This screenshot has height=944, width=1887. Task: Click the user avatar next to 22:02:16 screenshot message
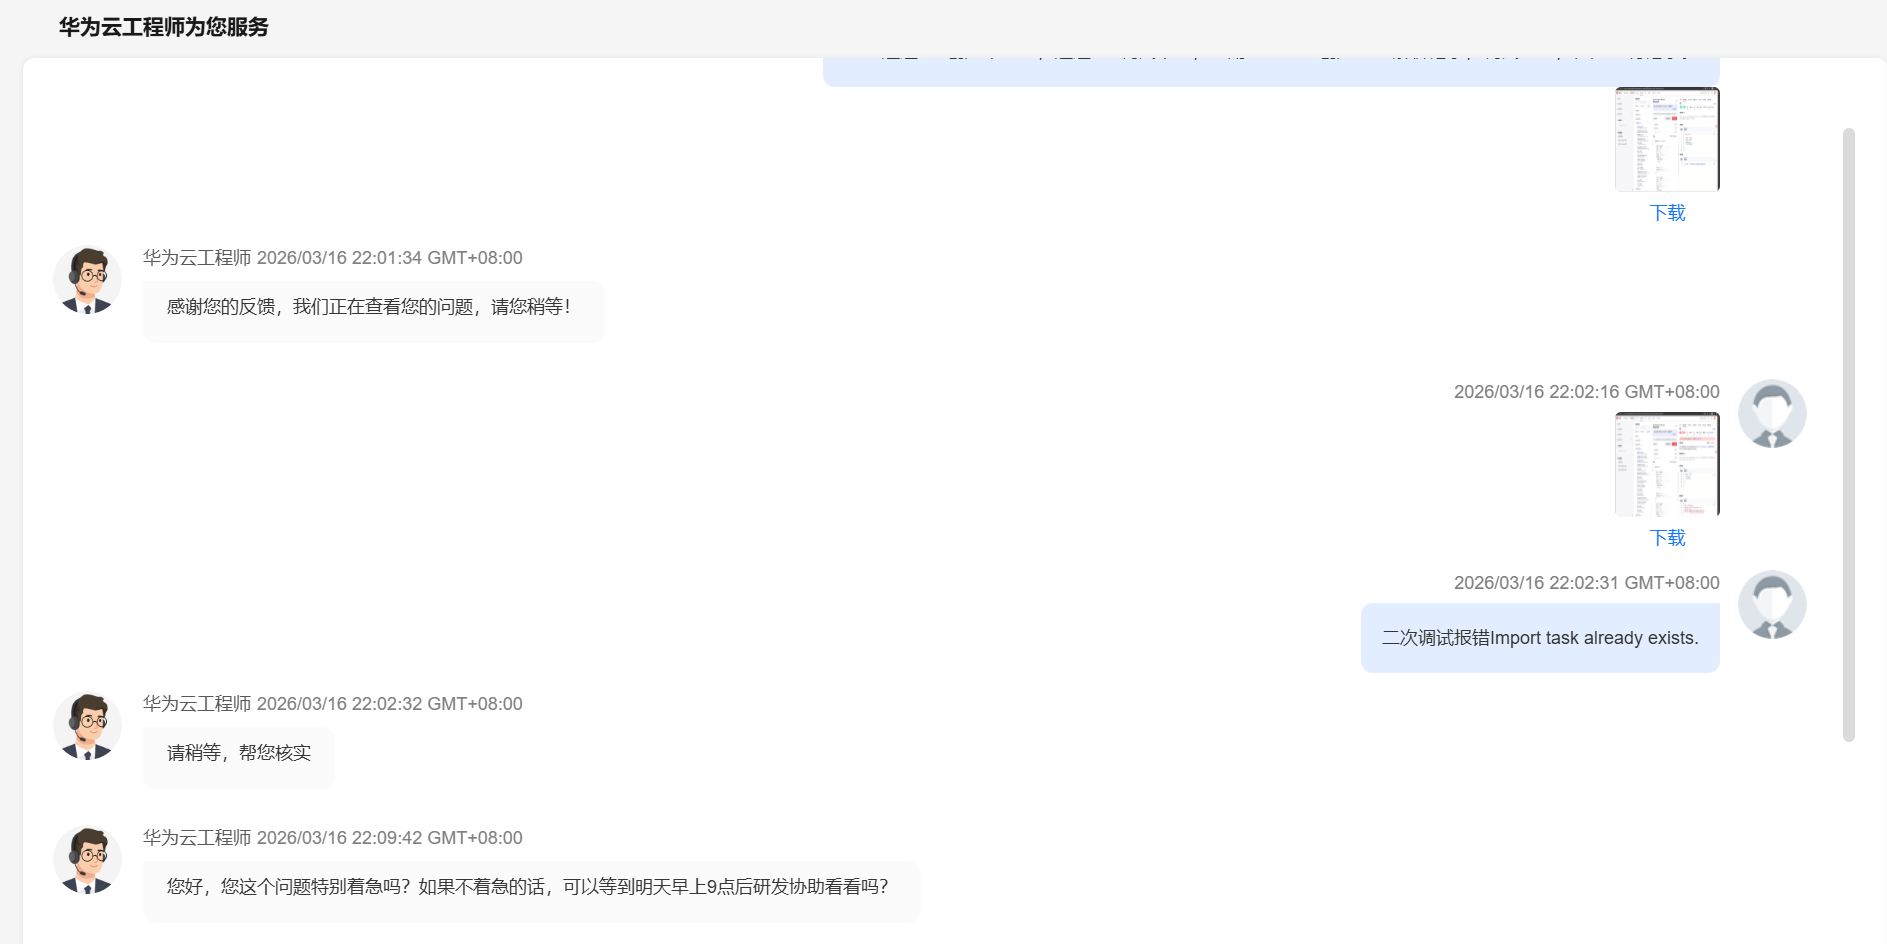point(1772,413)
